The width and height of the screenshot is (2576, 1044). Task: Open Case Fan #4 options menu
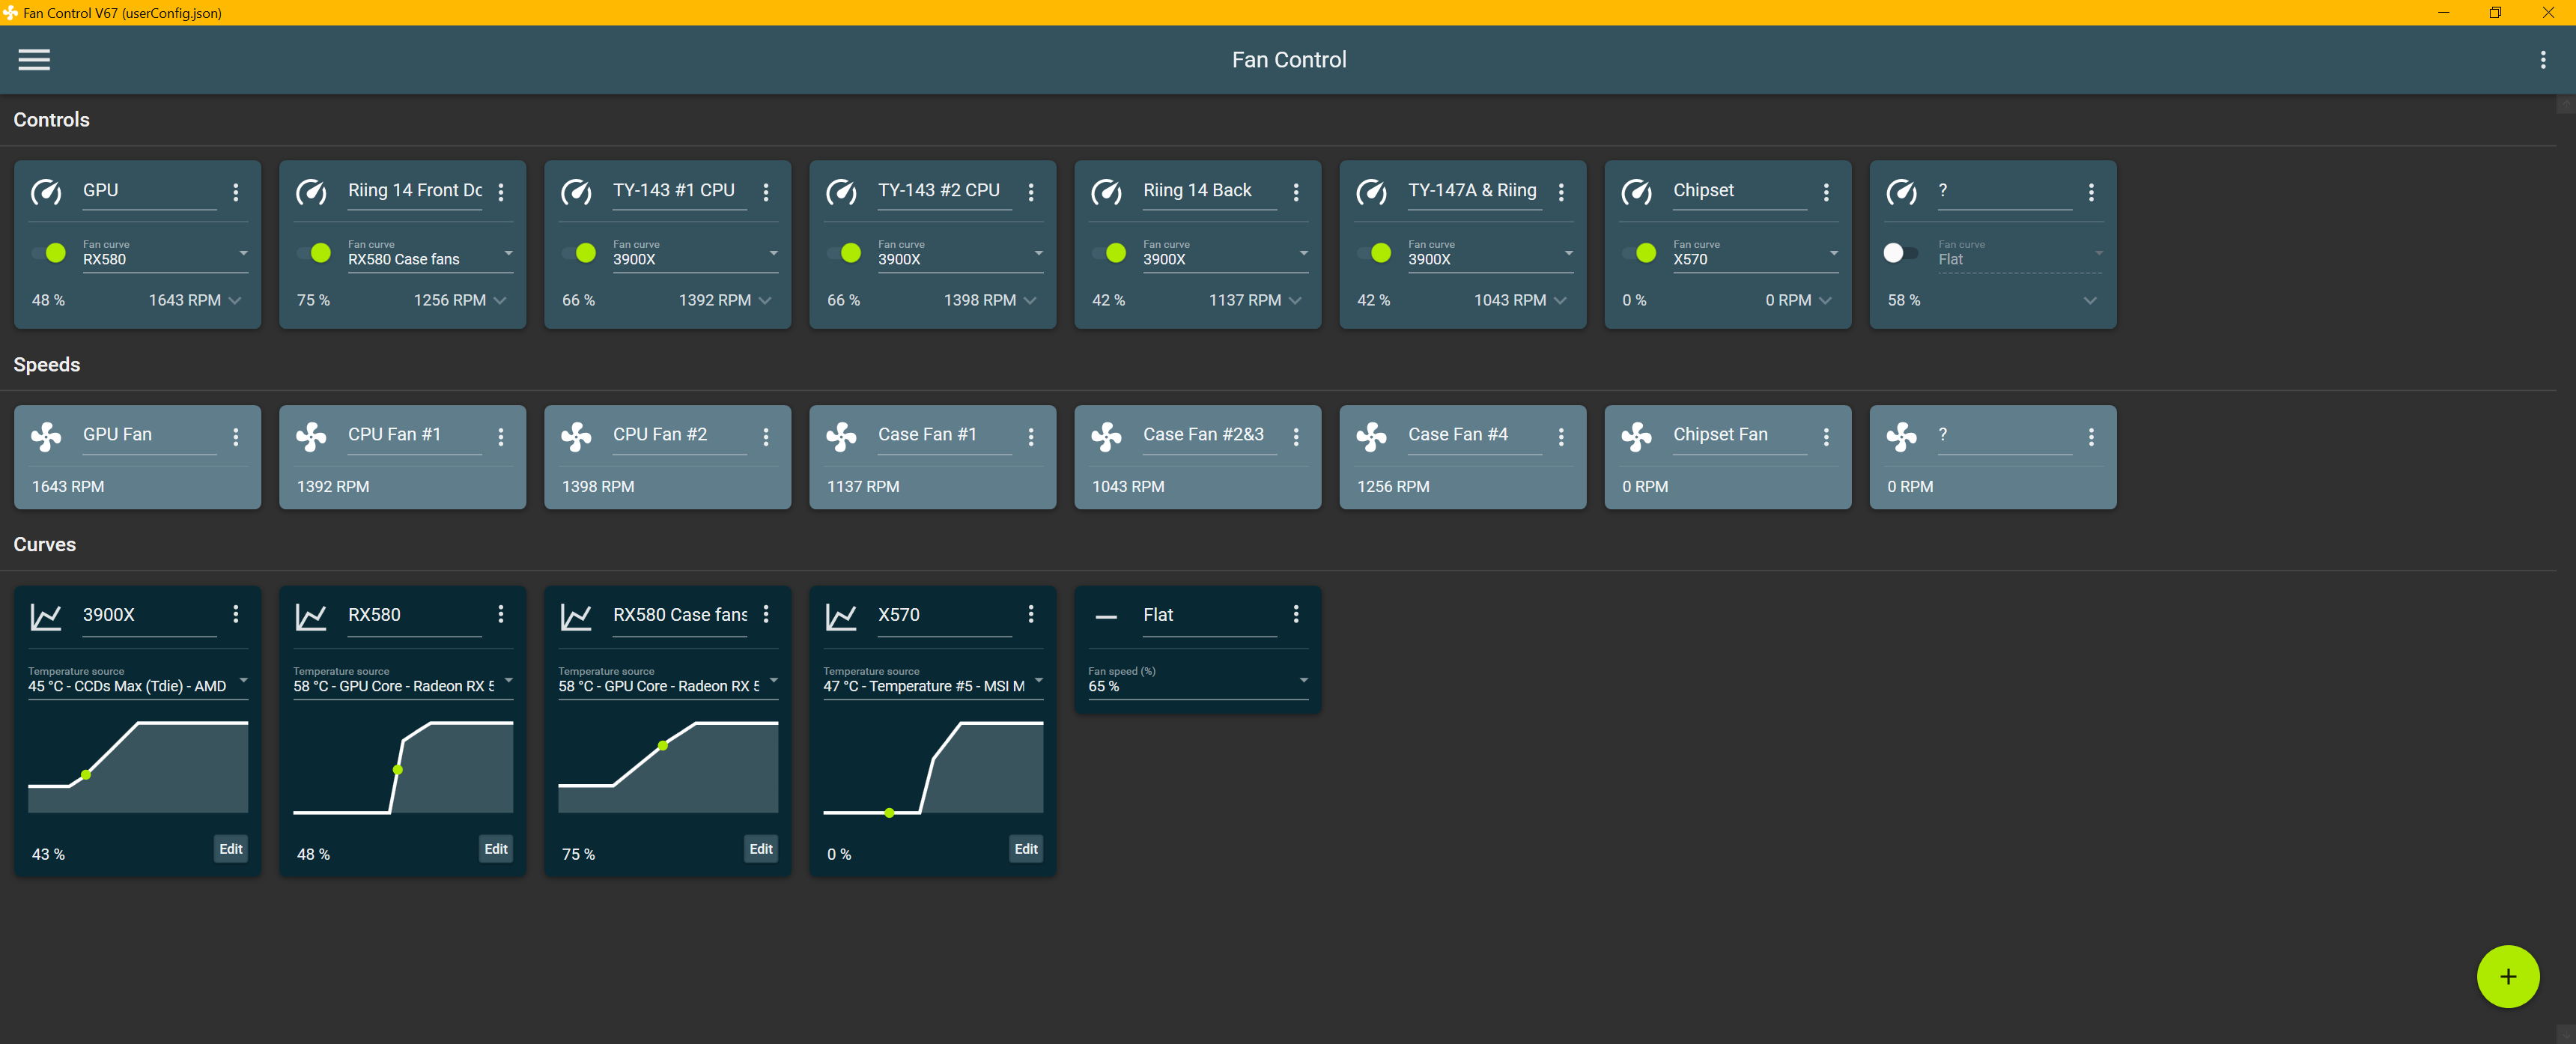pyautogui.click(x=1561, y=436)
